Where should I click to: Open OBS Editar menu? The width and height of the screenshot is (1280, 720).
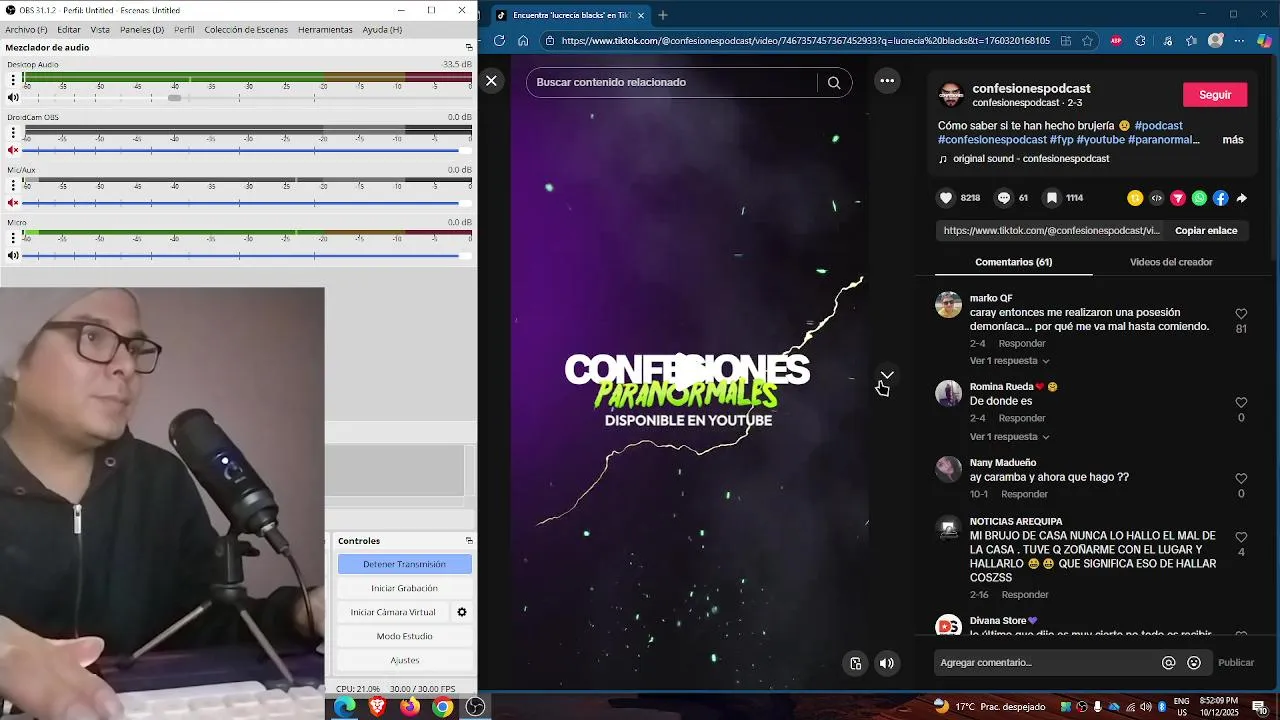pos(69,30)
